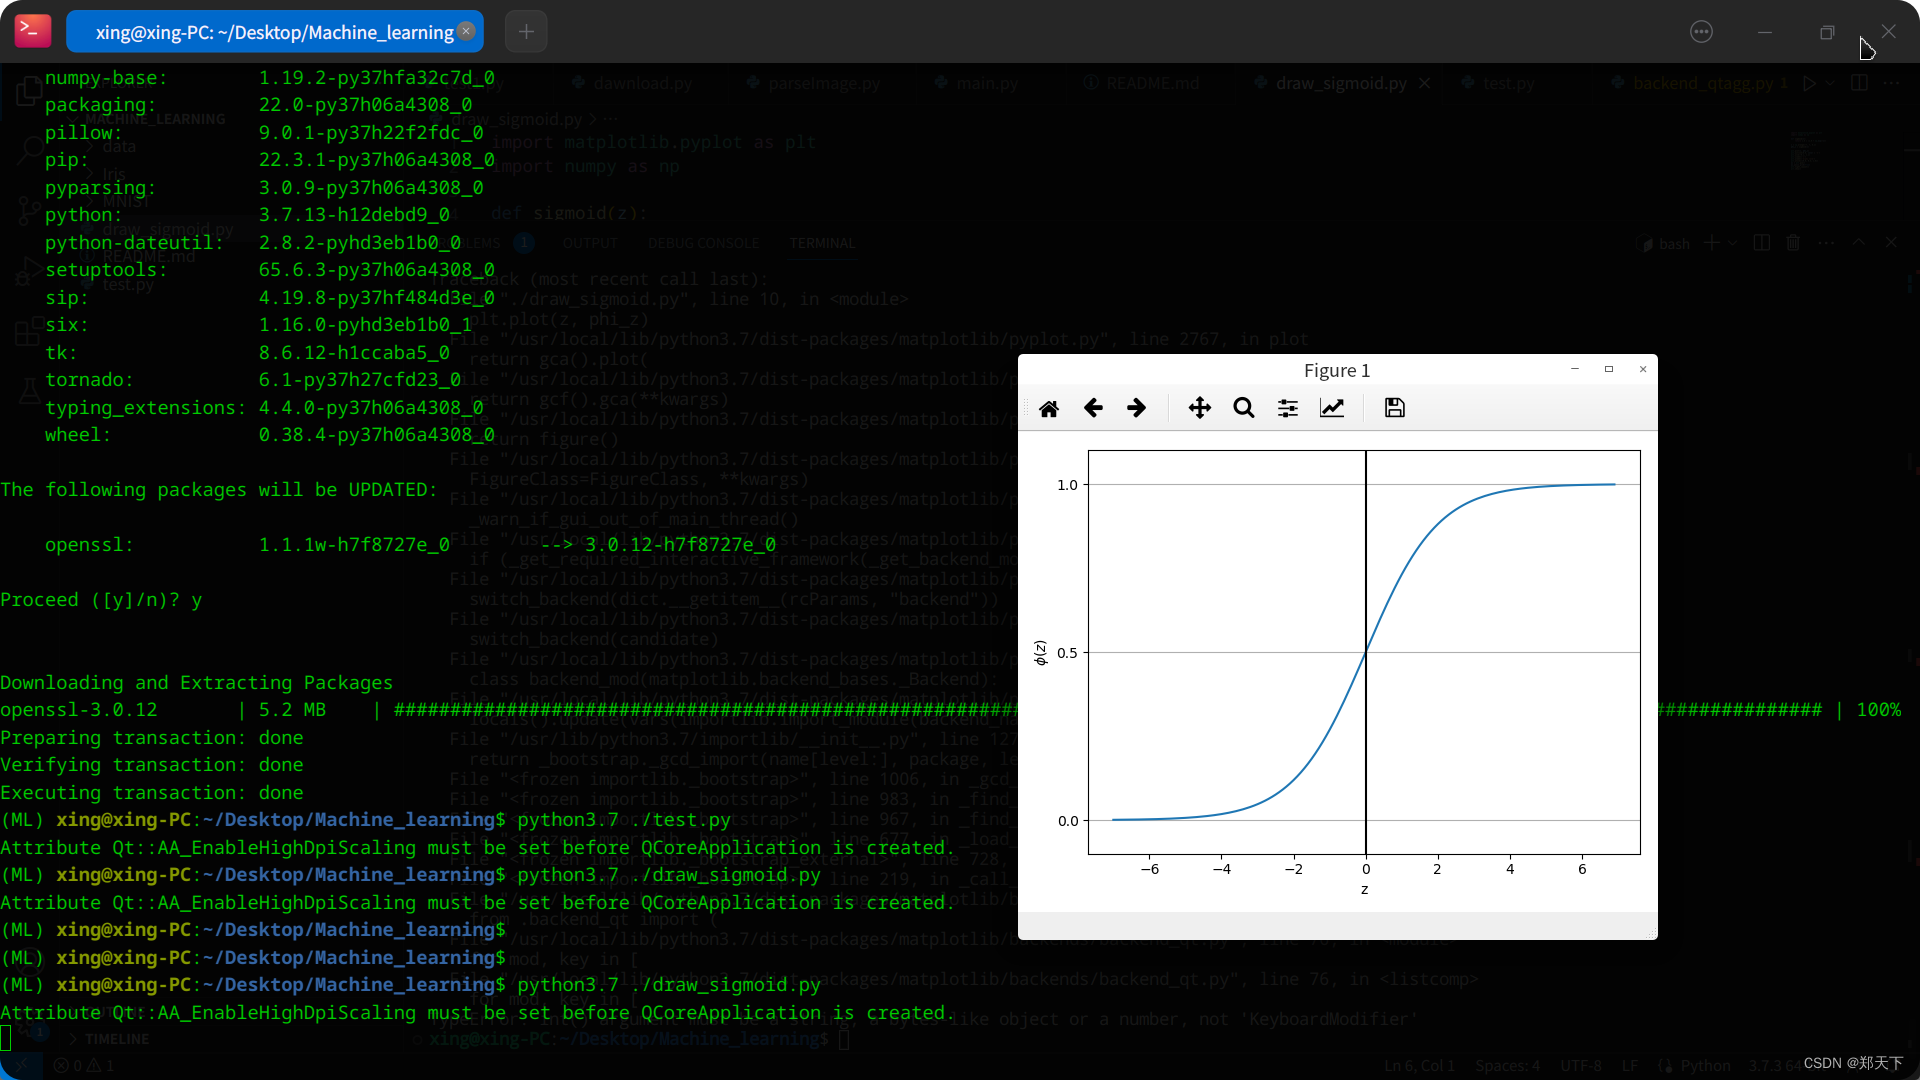
Task: Click the sigmoid curve plot canvas
Action: (x=1364, y=652)
